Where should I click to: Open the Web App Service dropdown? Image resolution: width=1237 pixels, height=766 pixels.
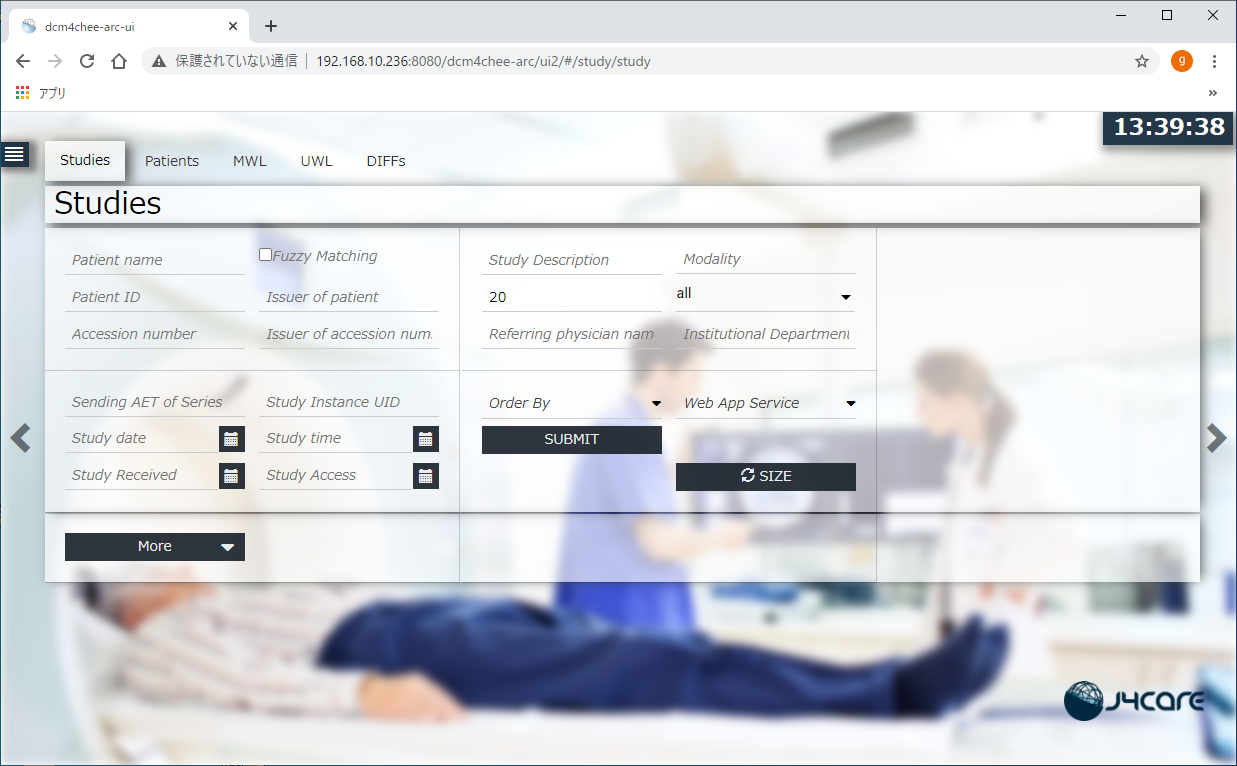coord(765,403)
